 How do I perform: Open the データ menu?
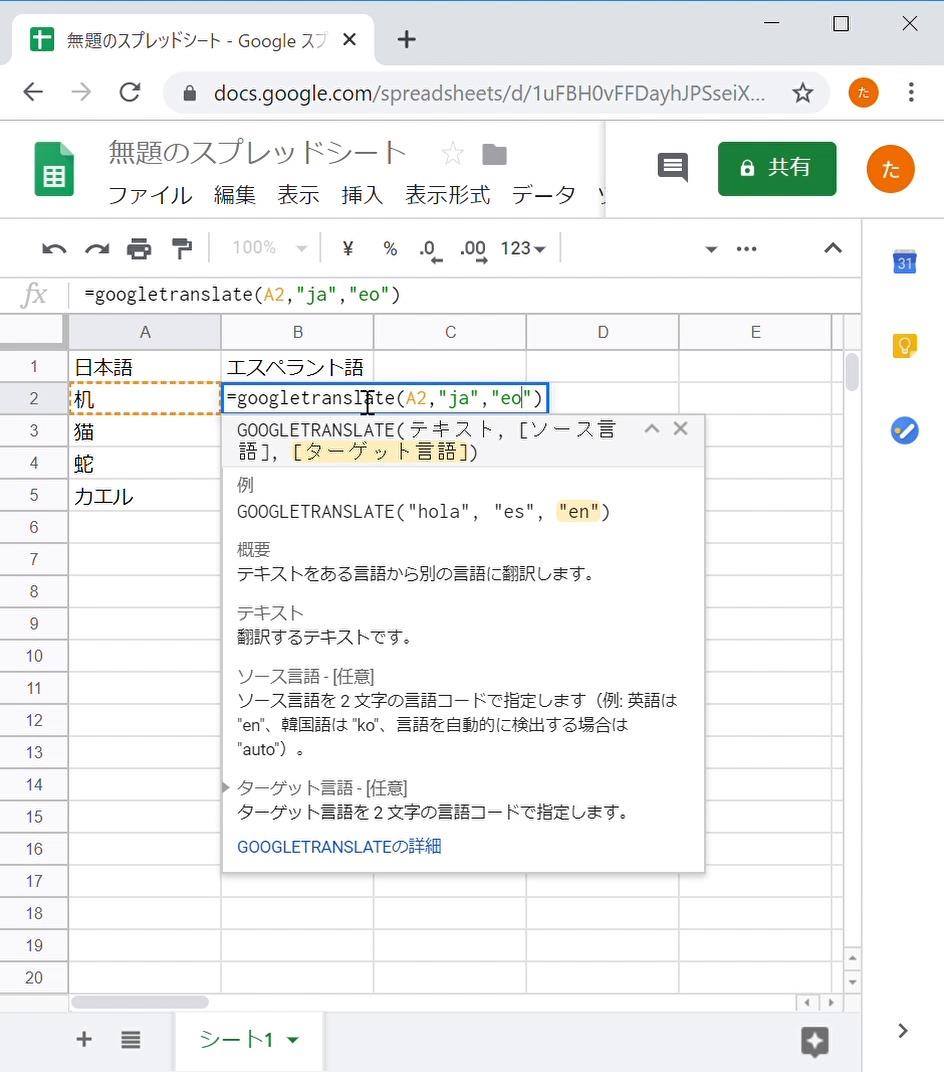(x=544, y=196)
